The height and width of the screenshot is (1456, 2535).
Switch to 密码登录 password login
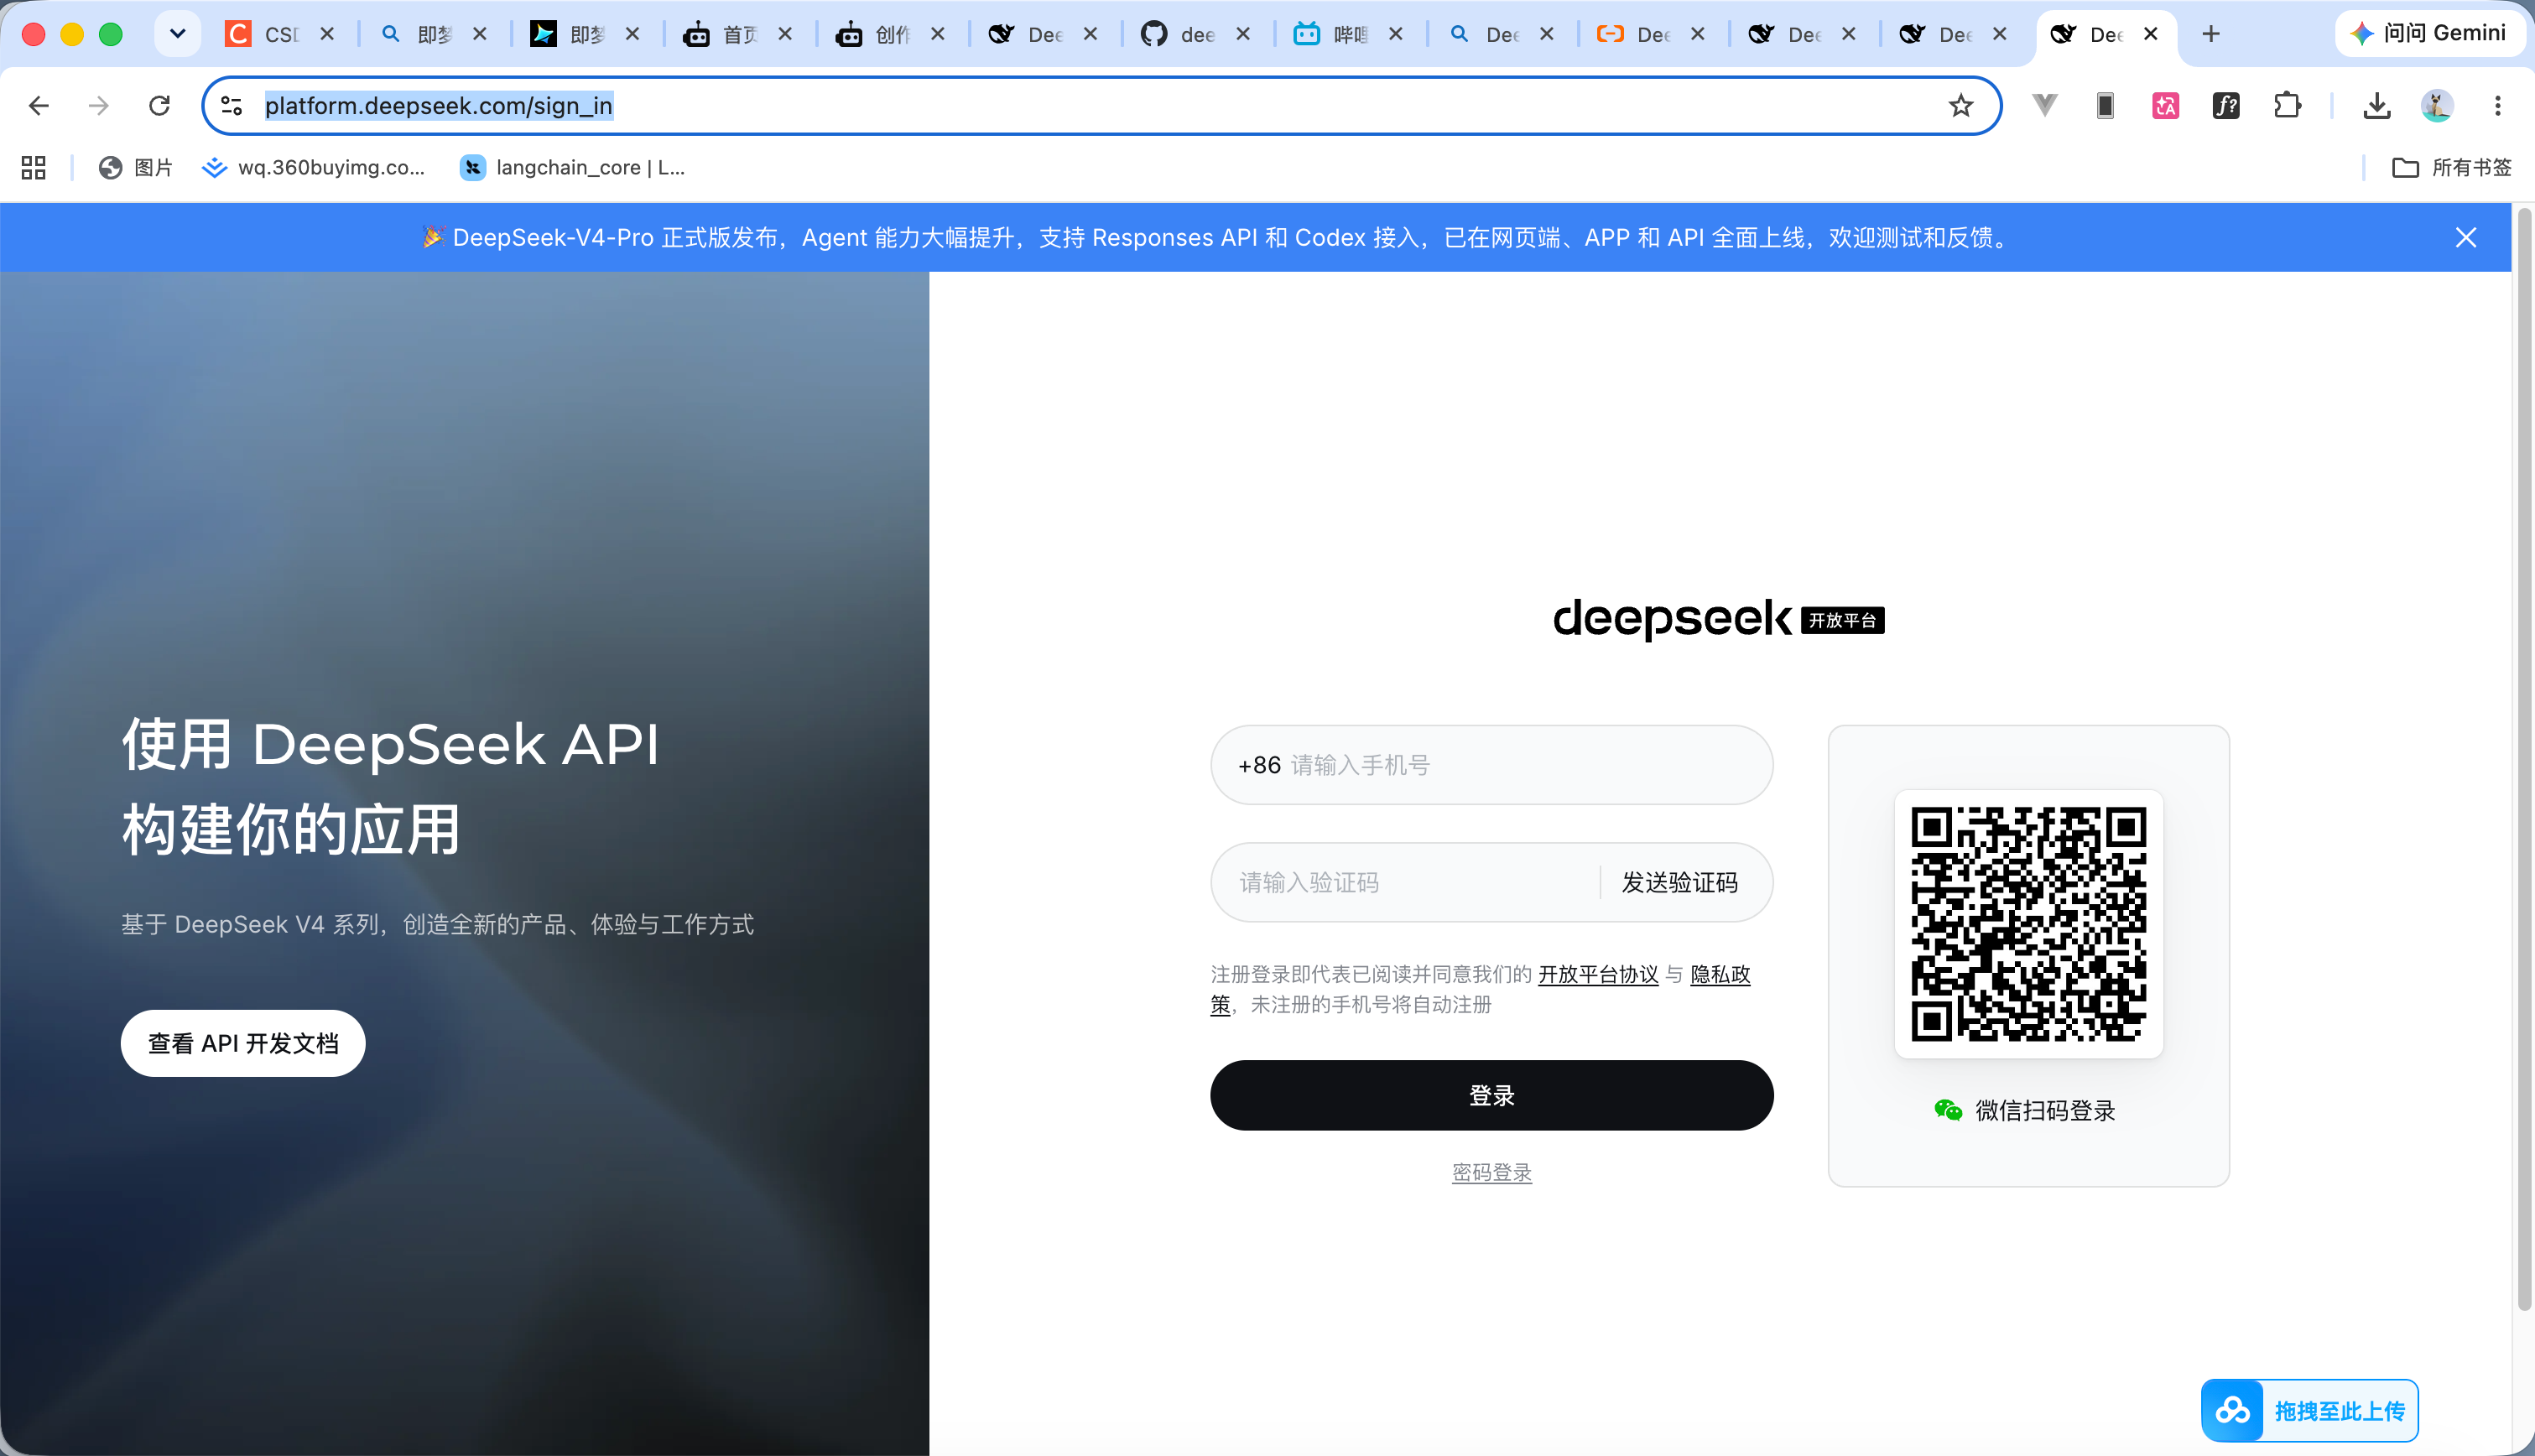[x=1492, y=1172]
